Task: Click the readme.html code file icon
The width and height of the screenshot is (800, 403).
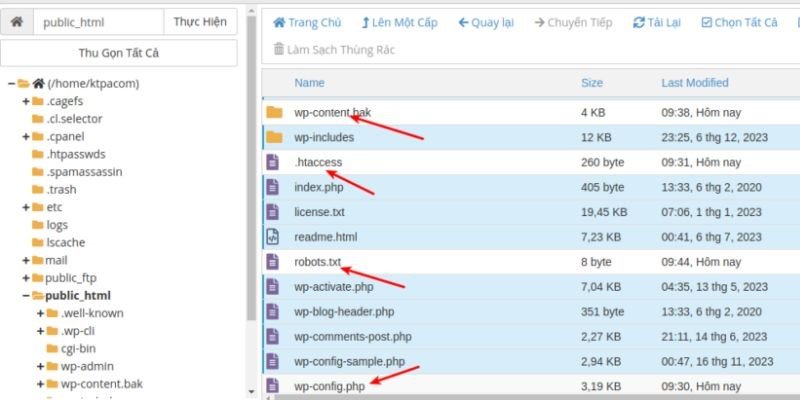Action: tap(273, 237)
